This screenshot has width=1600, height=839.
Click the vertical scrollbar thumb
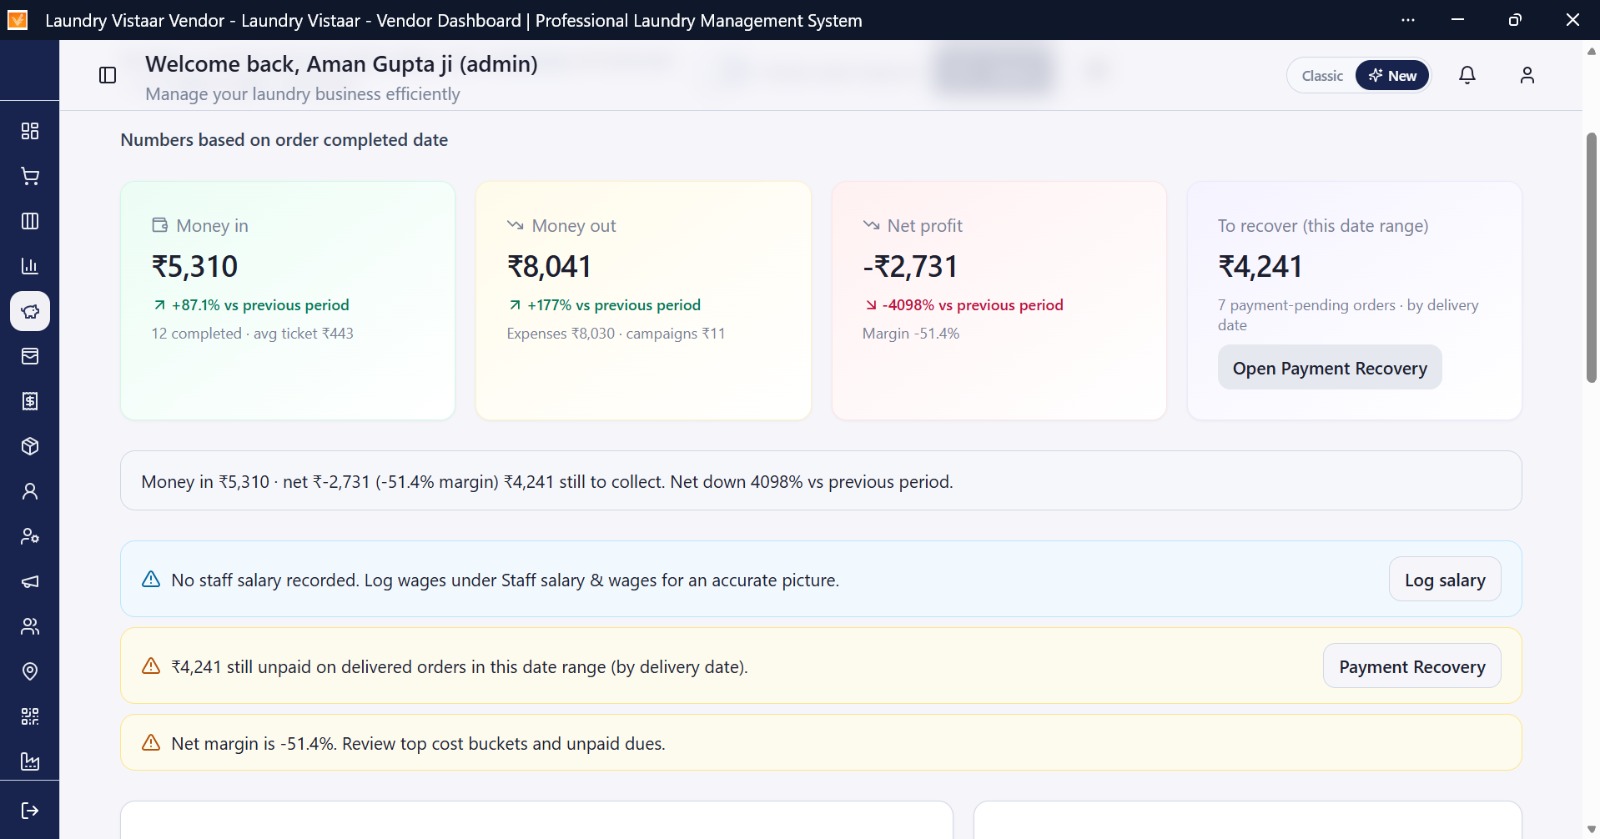[x=1591, y=257]
